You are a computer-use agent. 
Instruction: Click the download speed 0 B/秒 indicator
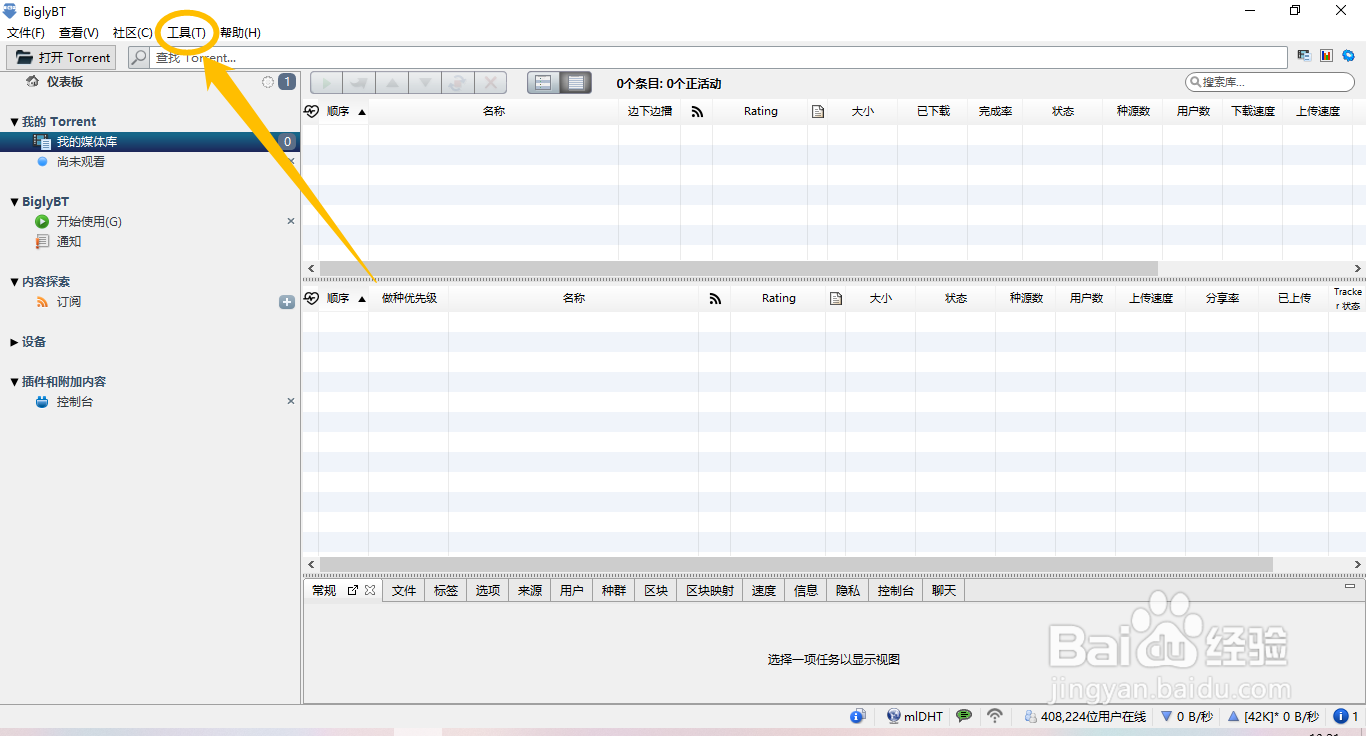click(1186, 717)
